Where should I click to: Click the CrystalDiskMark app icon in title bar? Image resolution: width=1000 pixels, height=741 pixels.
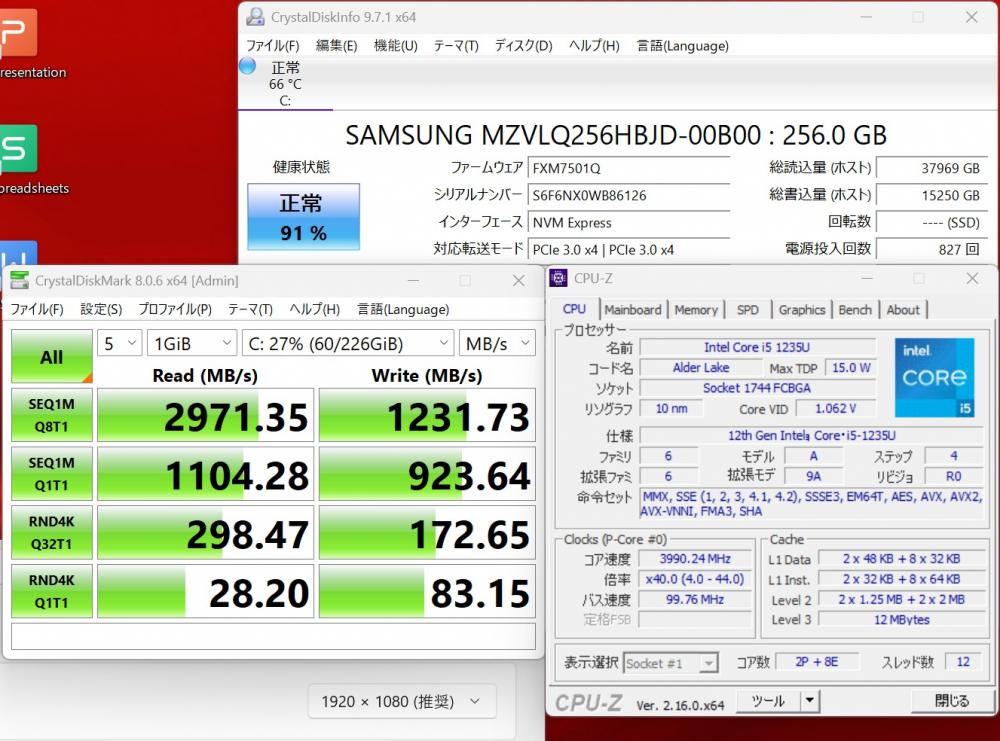click(20, 280)
